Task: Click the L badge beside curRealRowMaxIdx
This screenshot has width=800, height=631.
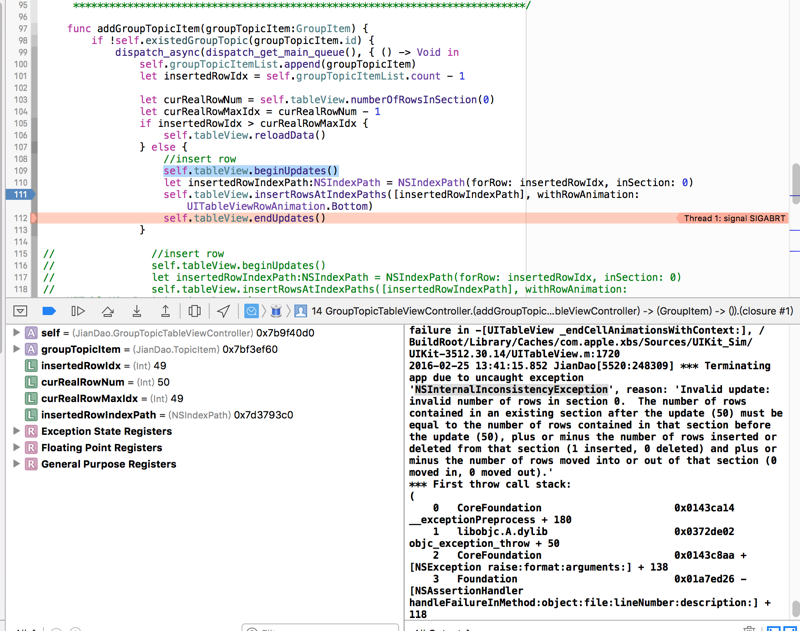Action: pos(31,398)
